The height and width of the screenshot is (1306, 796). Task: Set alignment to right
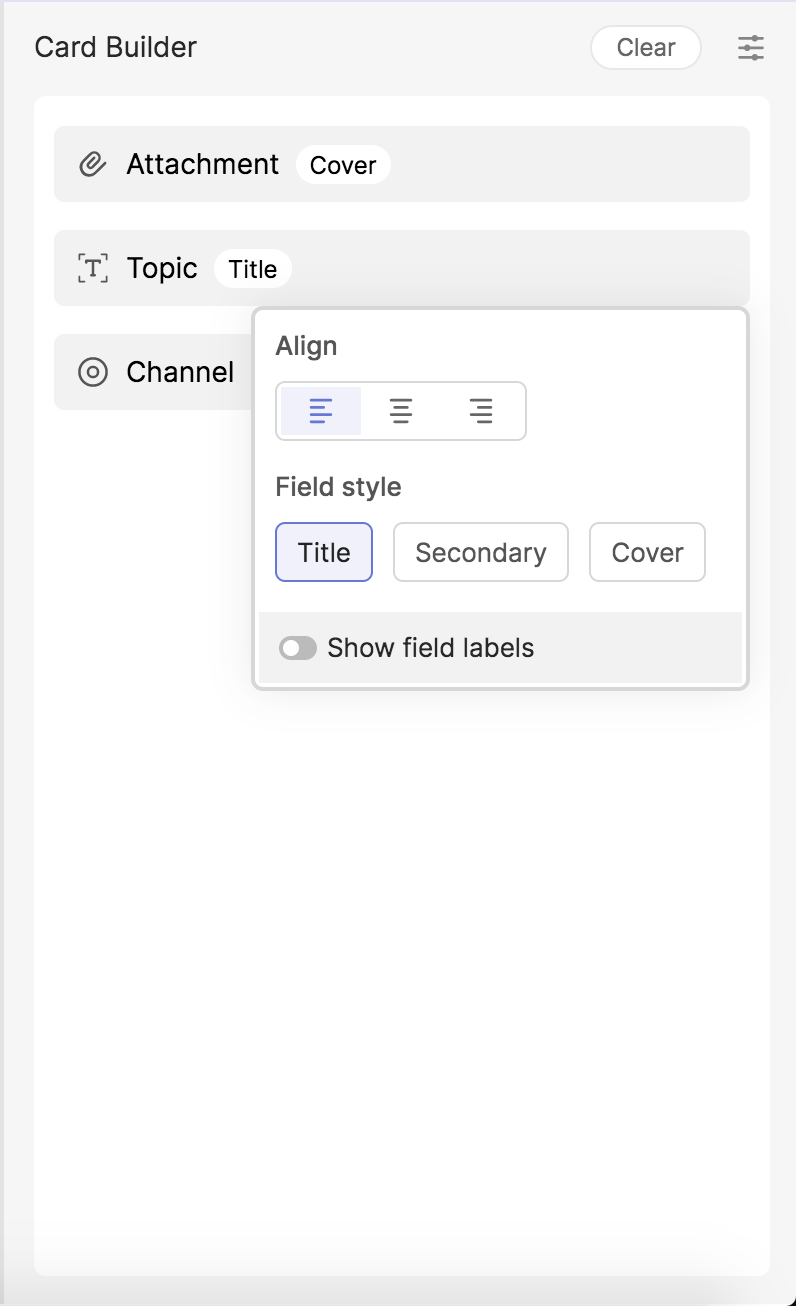pyautogui.click(x=481, y=411)
